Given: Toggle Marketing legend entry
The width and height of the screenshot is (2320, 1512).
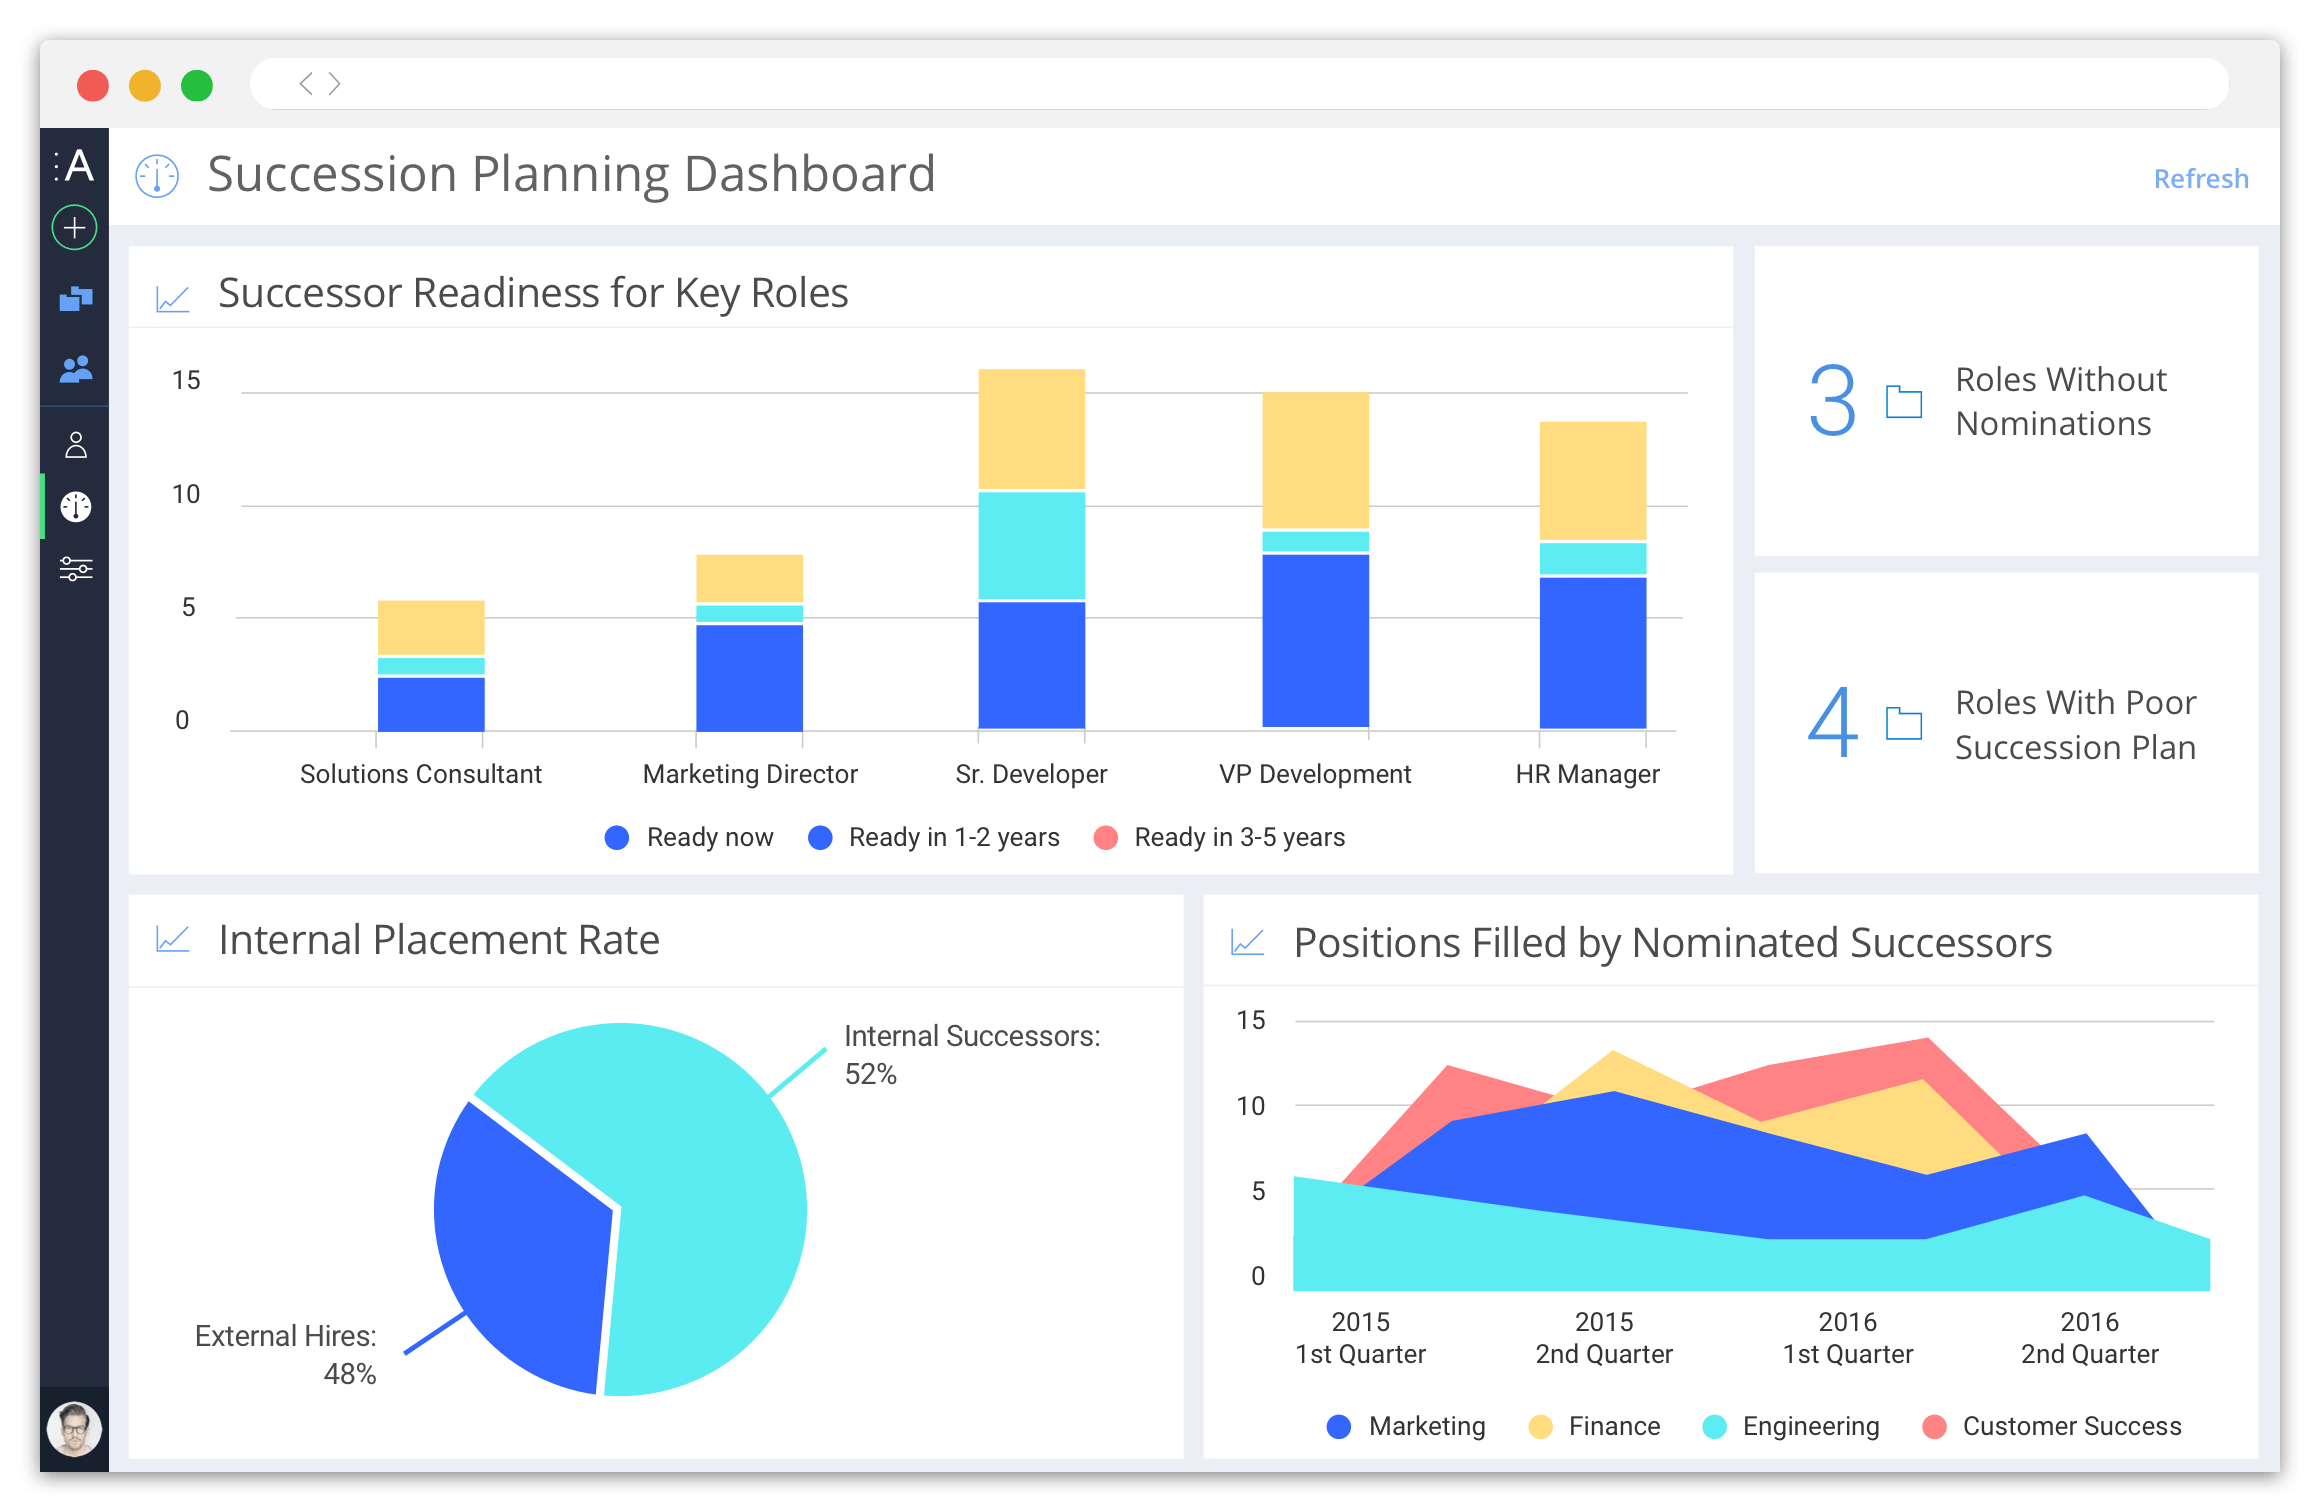Looking at the screenshot, I should coord(1406,1426).
